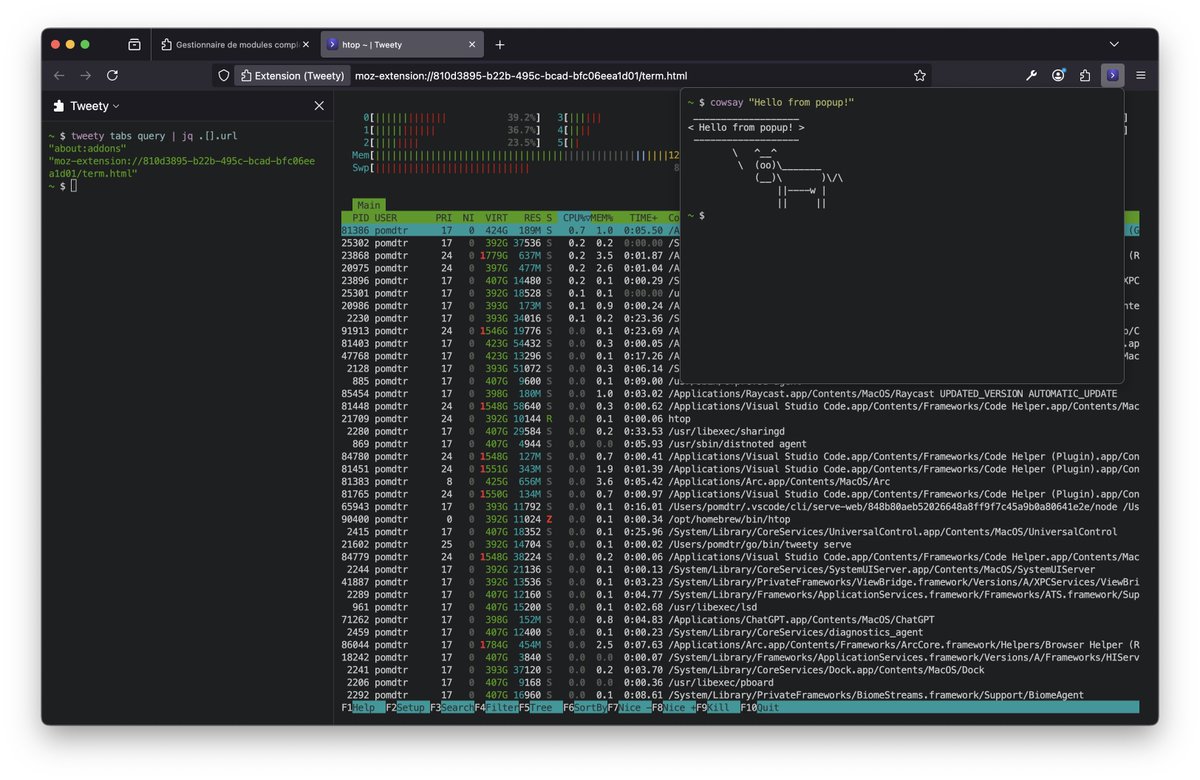Click the "about:addons" output in sidebar
Screen dimensions: 1200x780
[87, 148]
